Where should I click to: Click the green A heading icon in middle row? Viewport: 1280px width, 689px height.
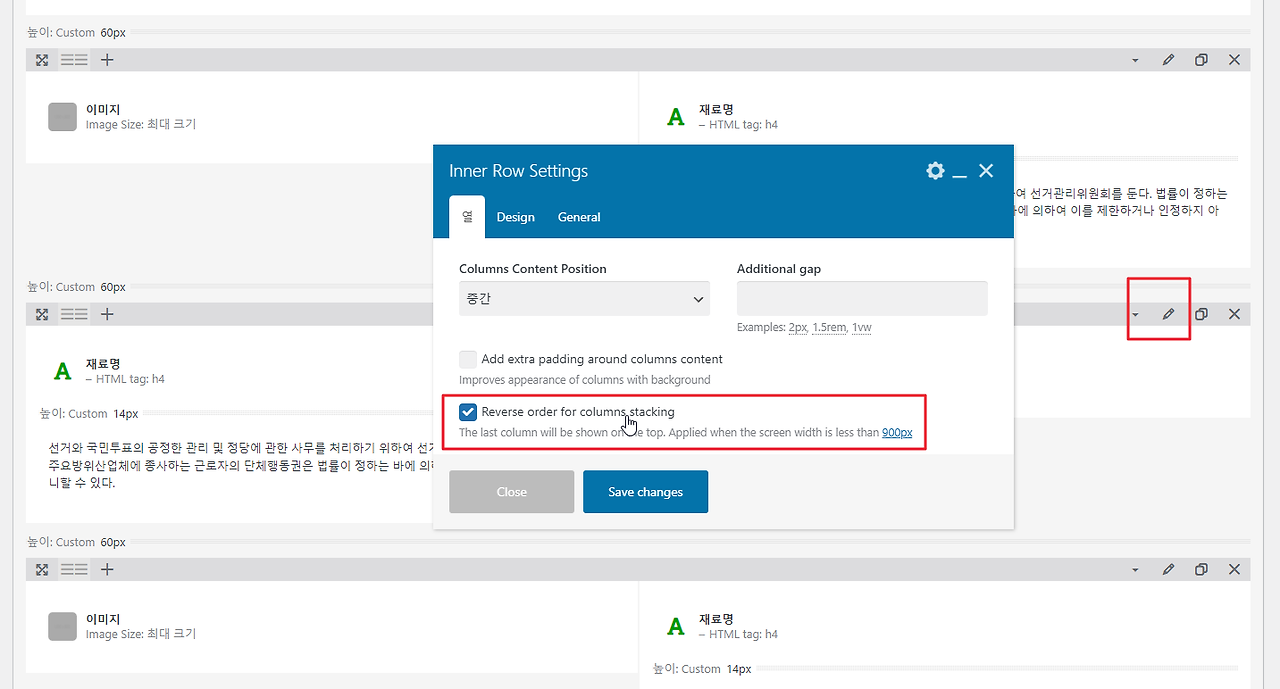pos(62,371)
